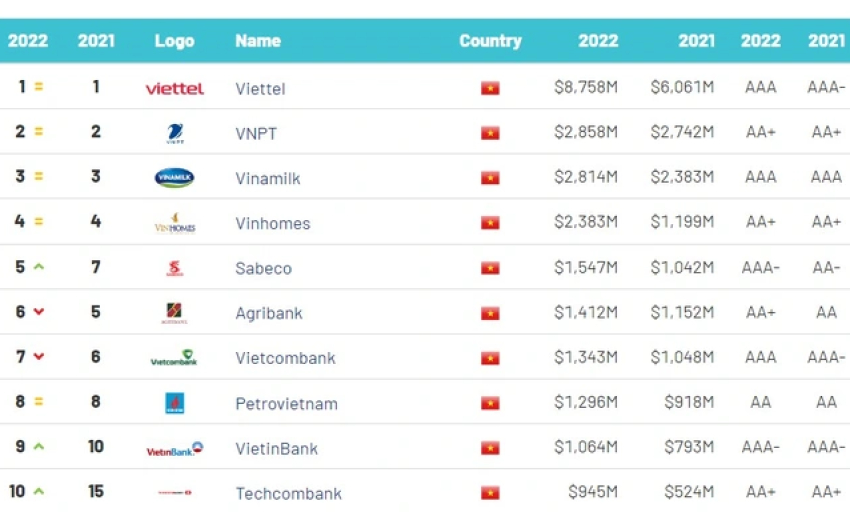Image resolution: width=850 pixels, height=512 pixels.
Task: Click the Petrovietnam blue logo
Action: pyautogui.click(x=175, y=403)
